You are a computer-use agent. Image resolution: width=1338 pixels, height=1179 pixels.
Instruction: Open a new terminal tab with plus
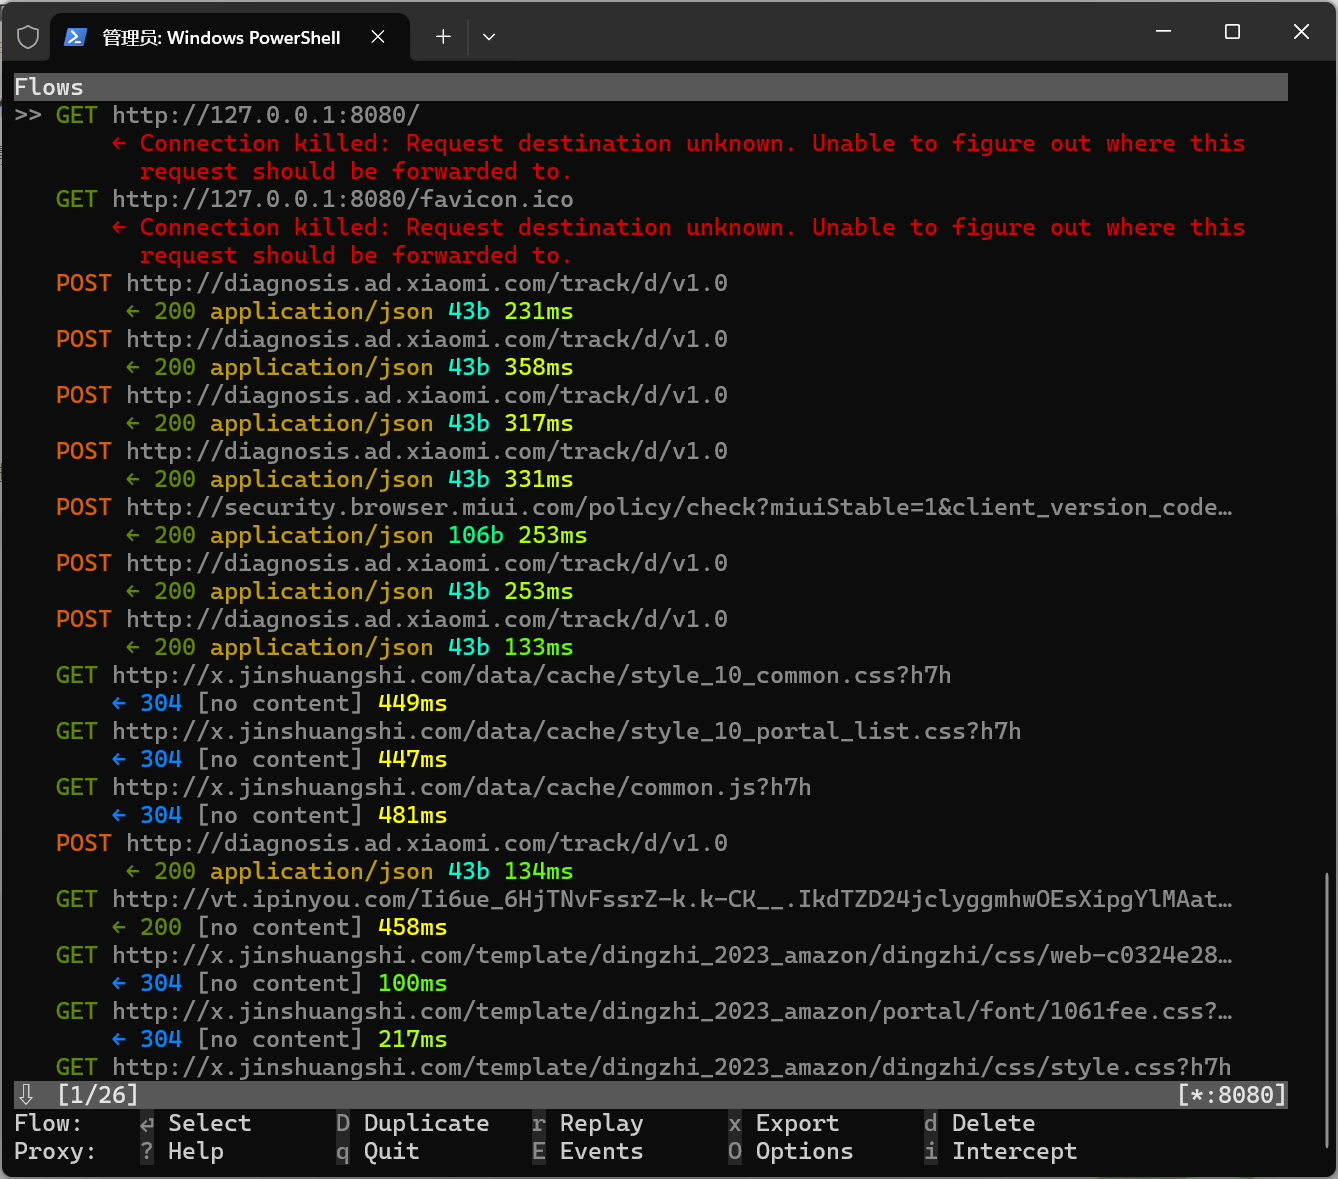click(443, 37)
